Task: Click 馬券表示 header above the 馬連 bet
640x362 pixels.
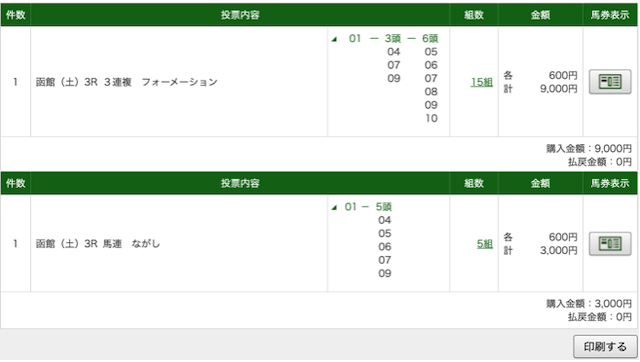Action: point(610,183)
